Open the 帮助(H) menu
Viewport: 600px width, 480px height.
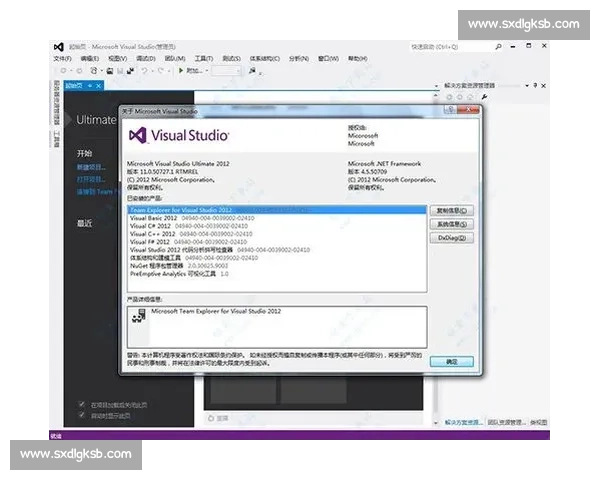[x=357, y=59]
